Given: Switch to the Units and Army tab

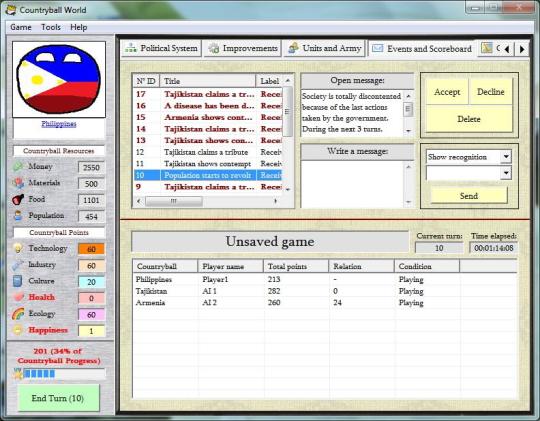Looking at the screenshot, I should [x=325, y=48].
